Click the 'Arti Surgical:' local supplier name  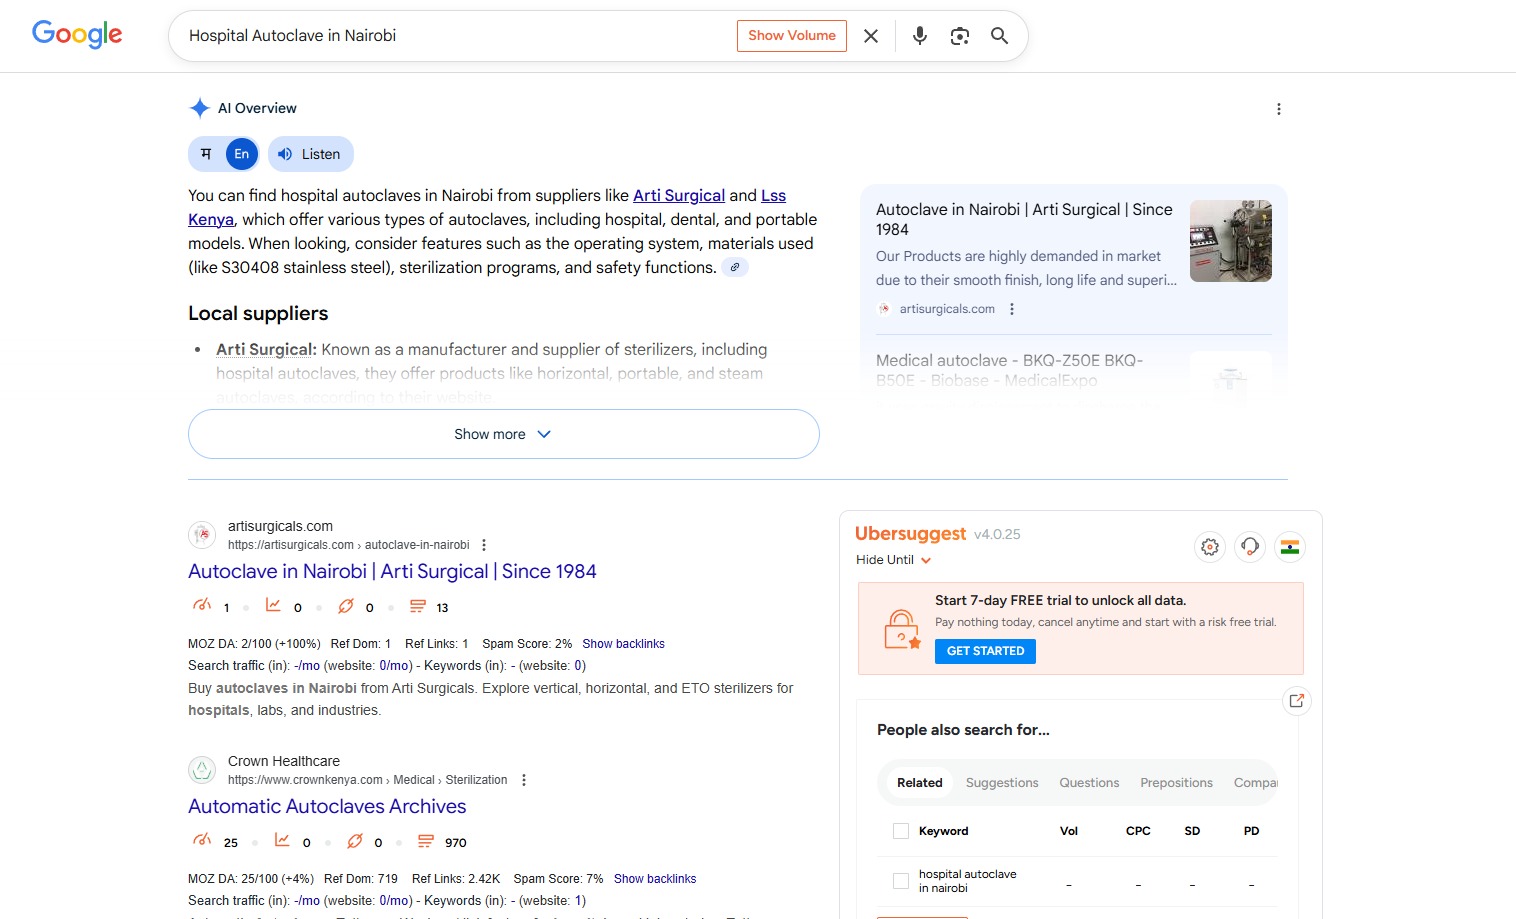click(266, 349)
